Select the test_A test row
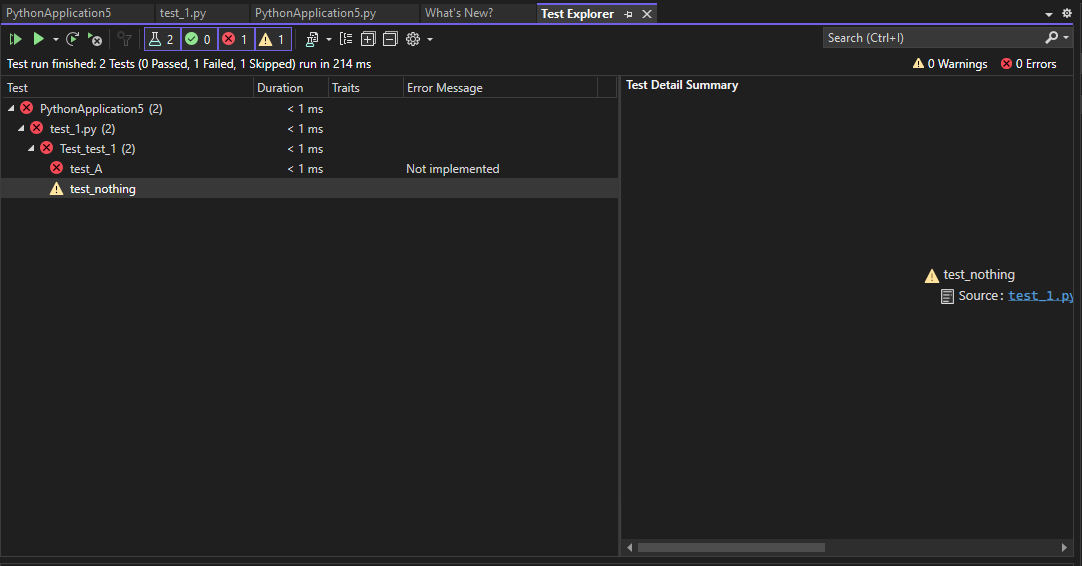Image resolution: width=1082 pixels, height=566 pixels. 309,168
